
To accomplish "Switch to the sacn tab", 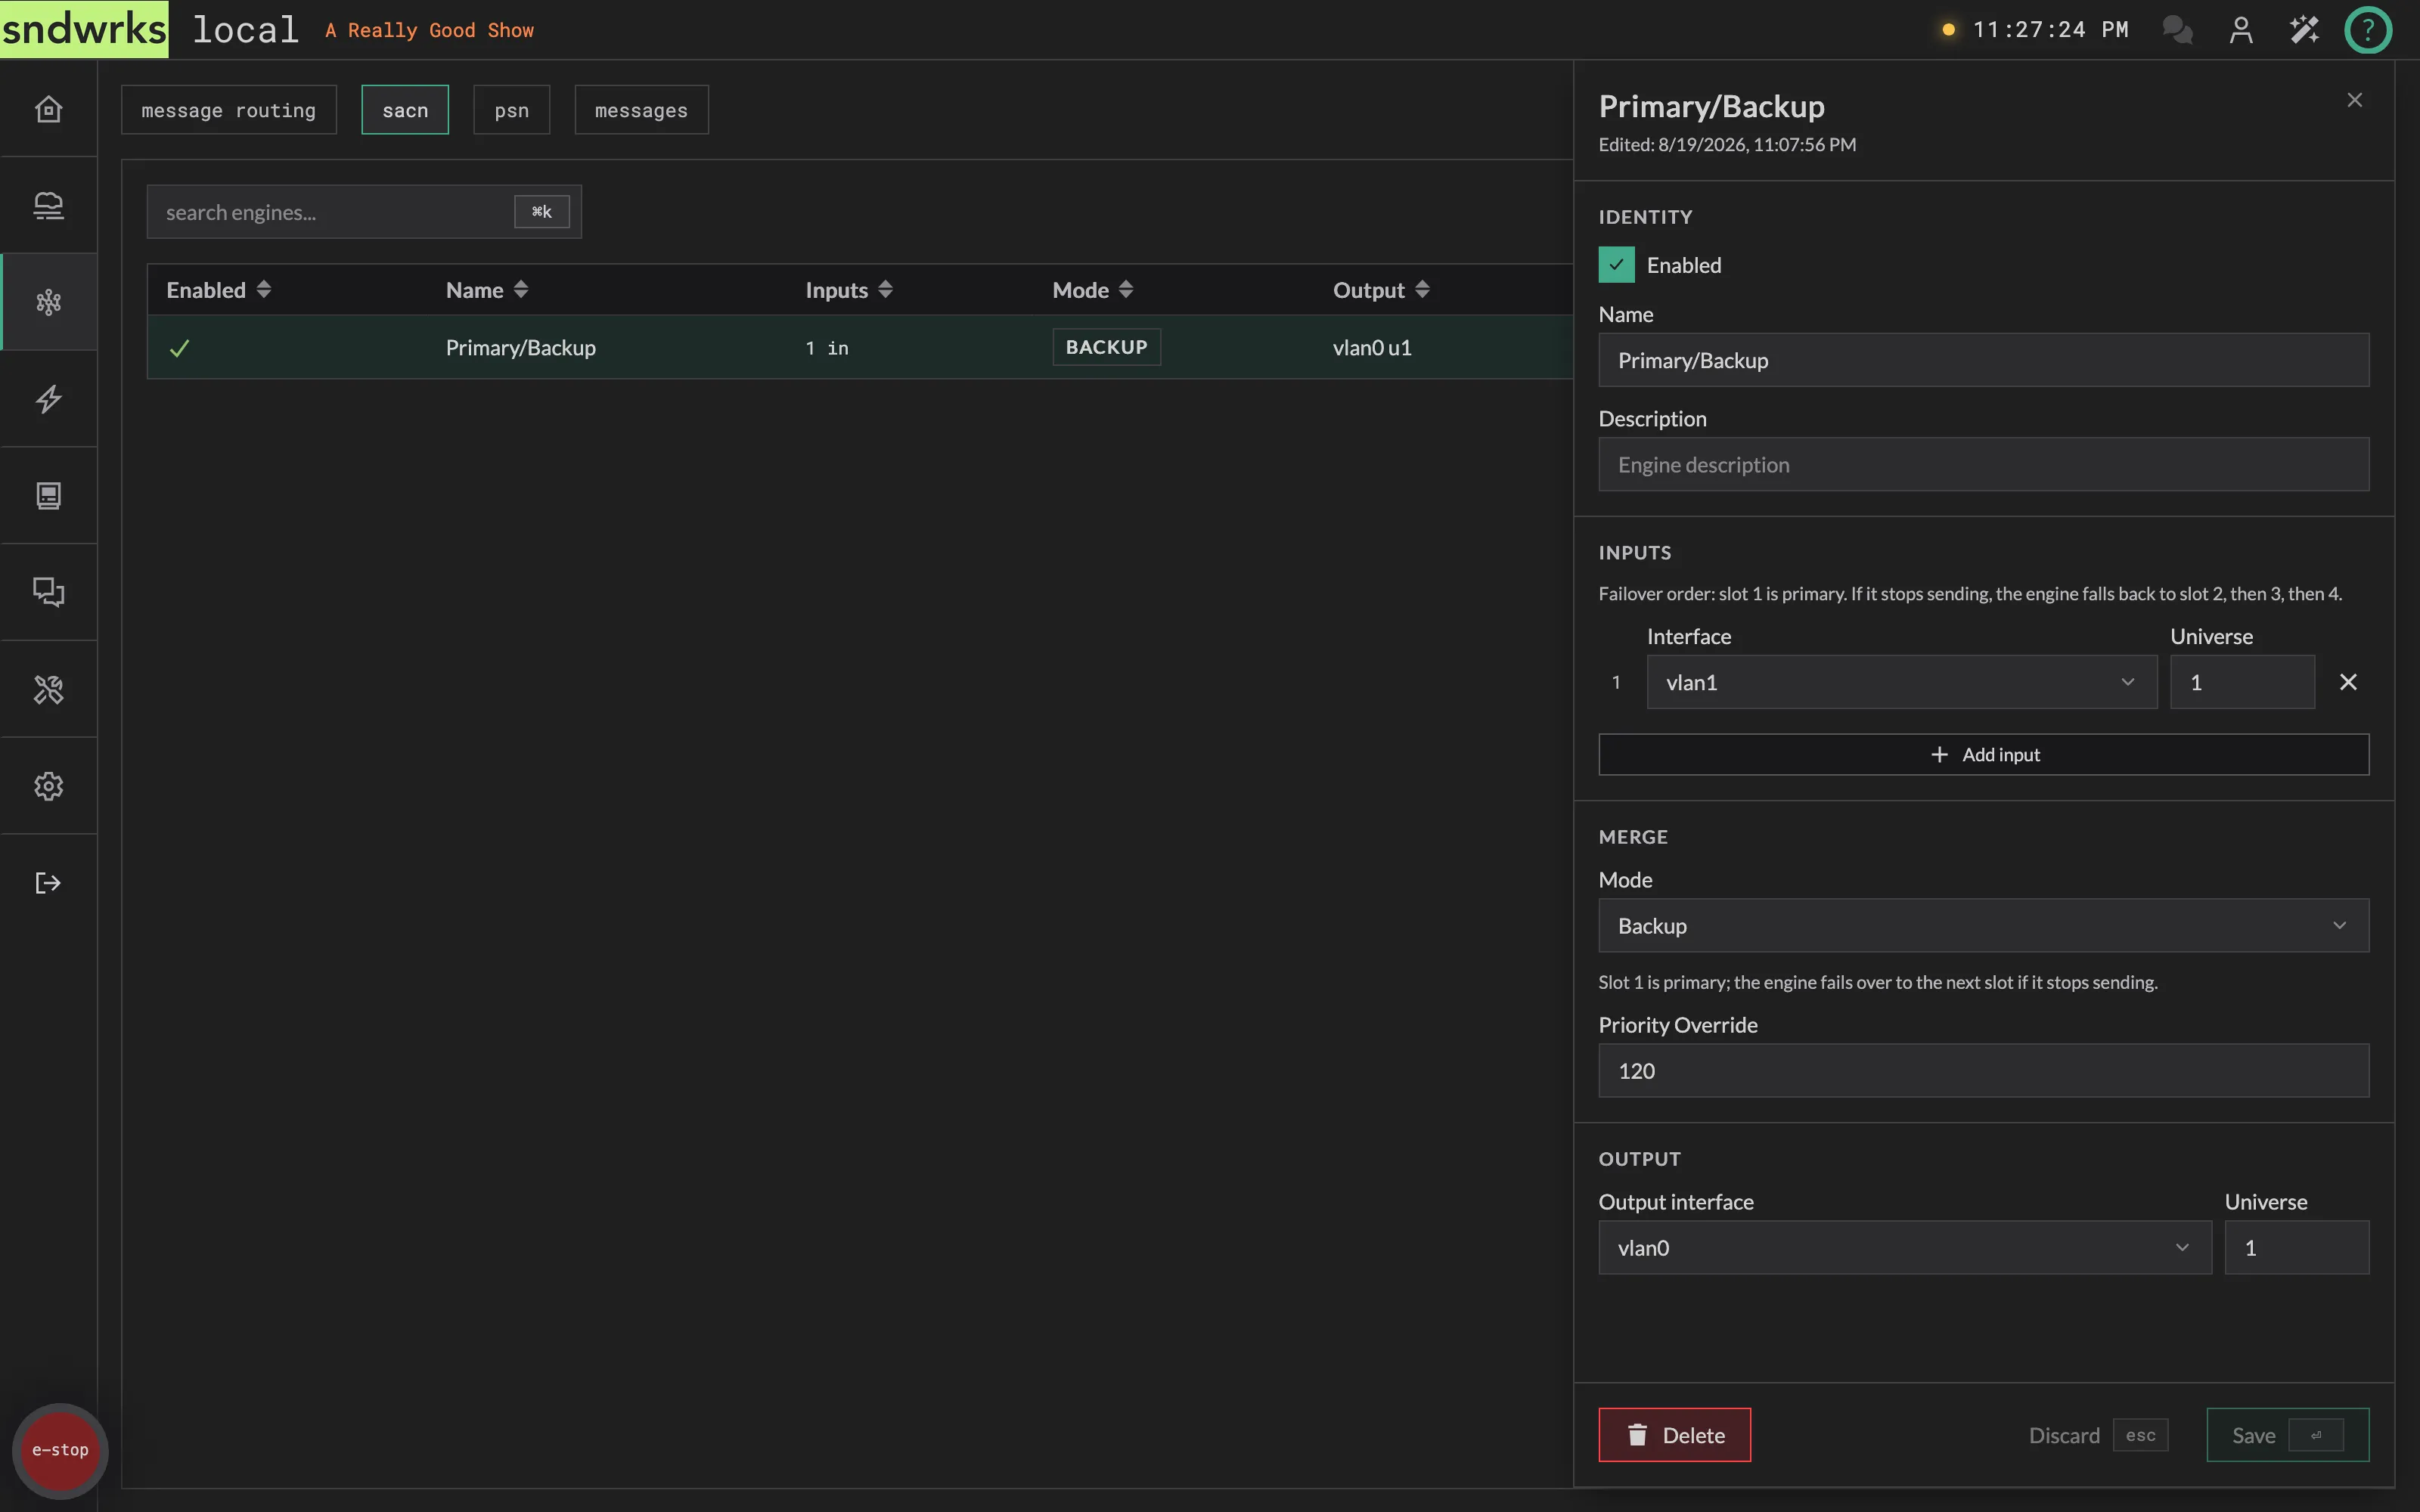I will coord(405,110).
